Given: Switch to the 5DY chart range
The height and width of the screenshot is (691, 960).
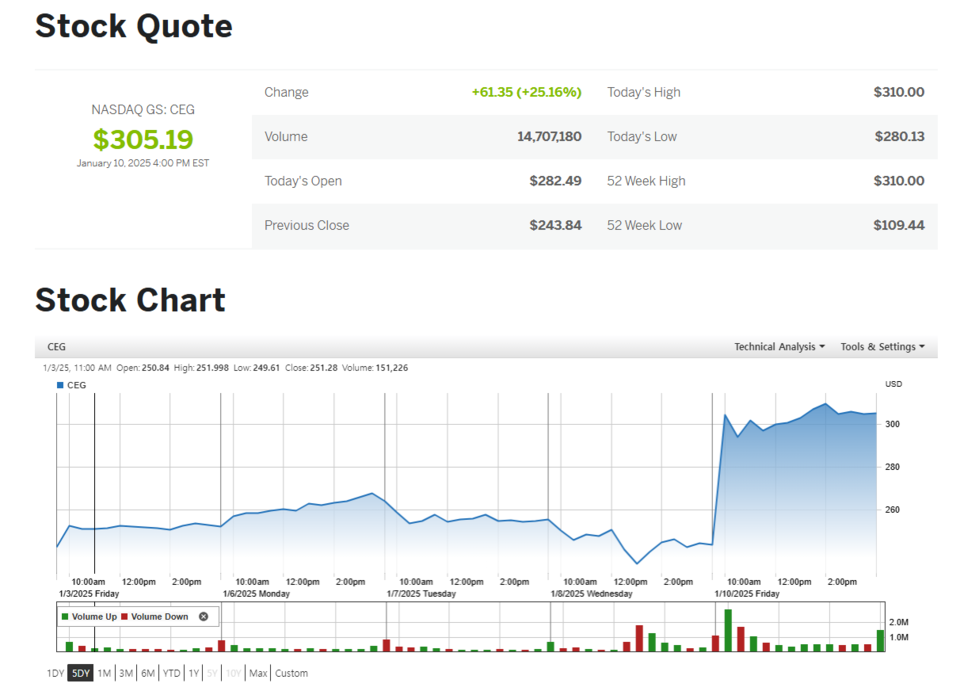Looking at the screenshot, I should pos(81,673).
